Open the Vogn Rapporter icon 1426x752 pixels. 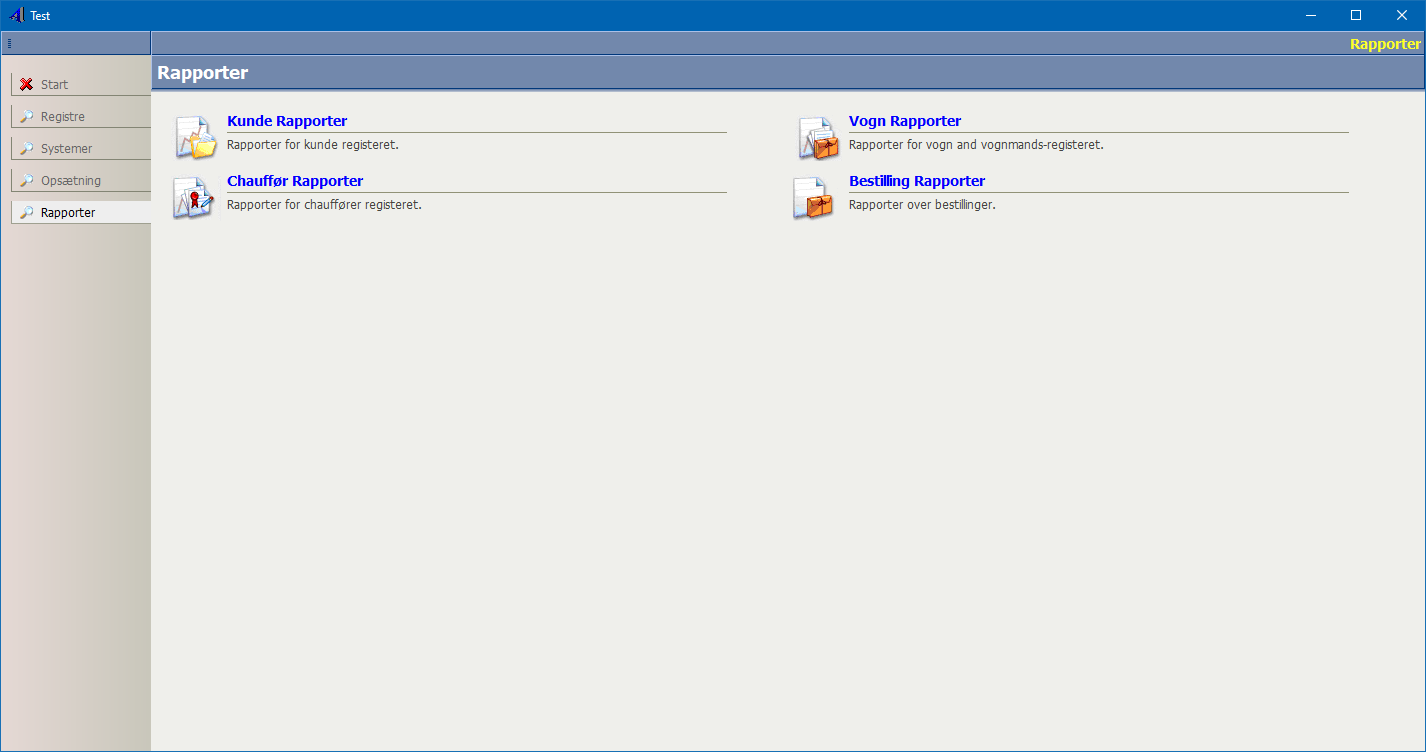tap(817, 138)
